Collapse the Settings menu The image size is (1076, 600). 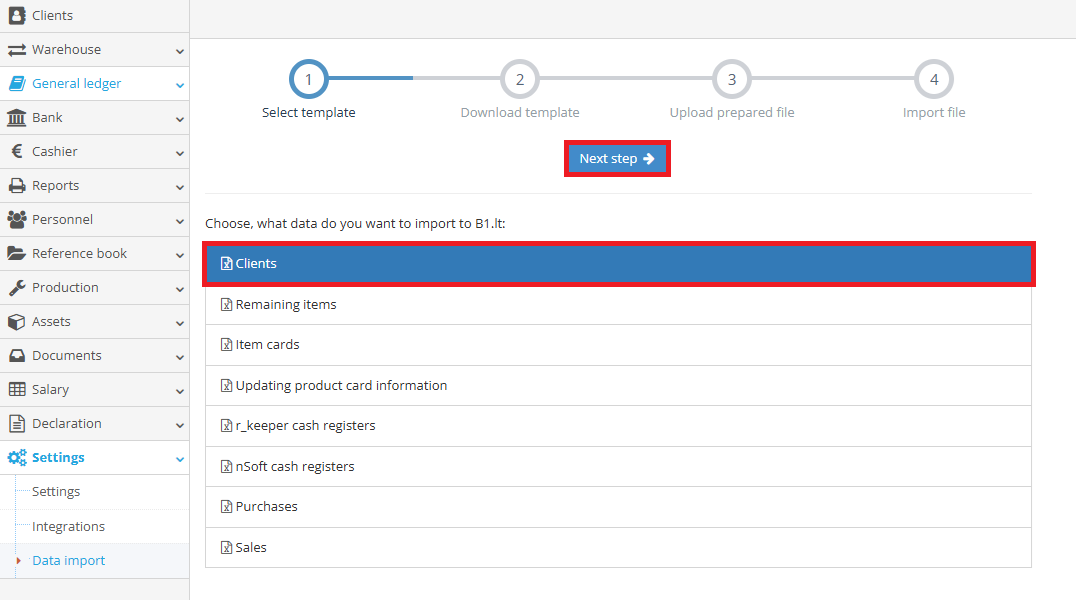[x=178, y=457]
